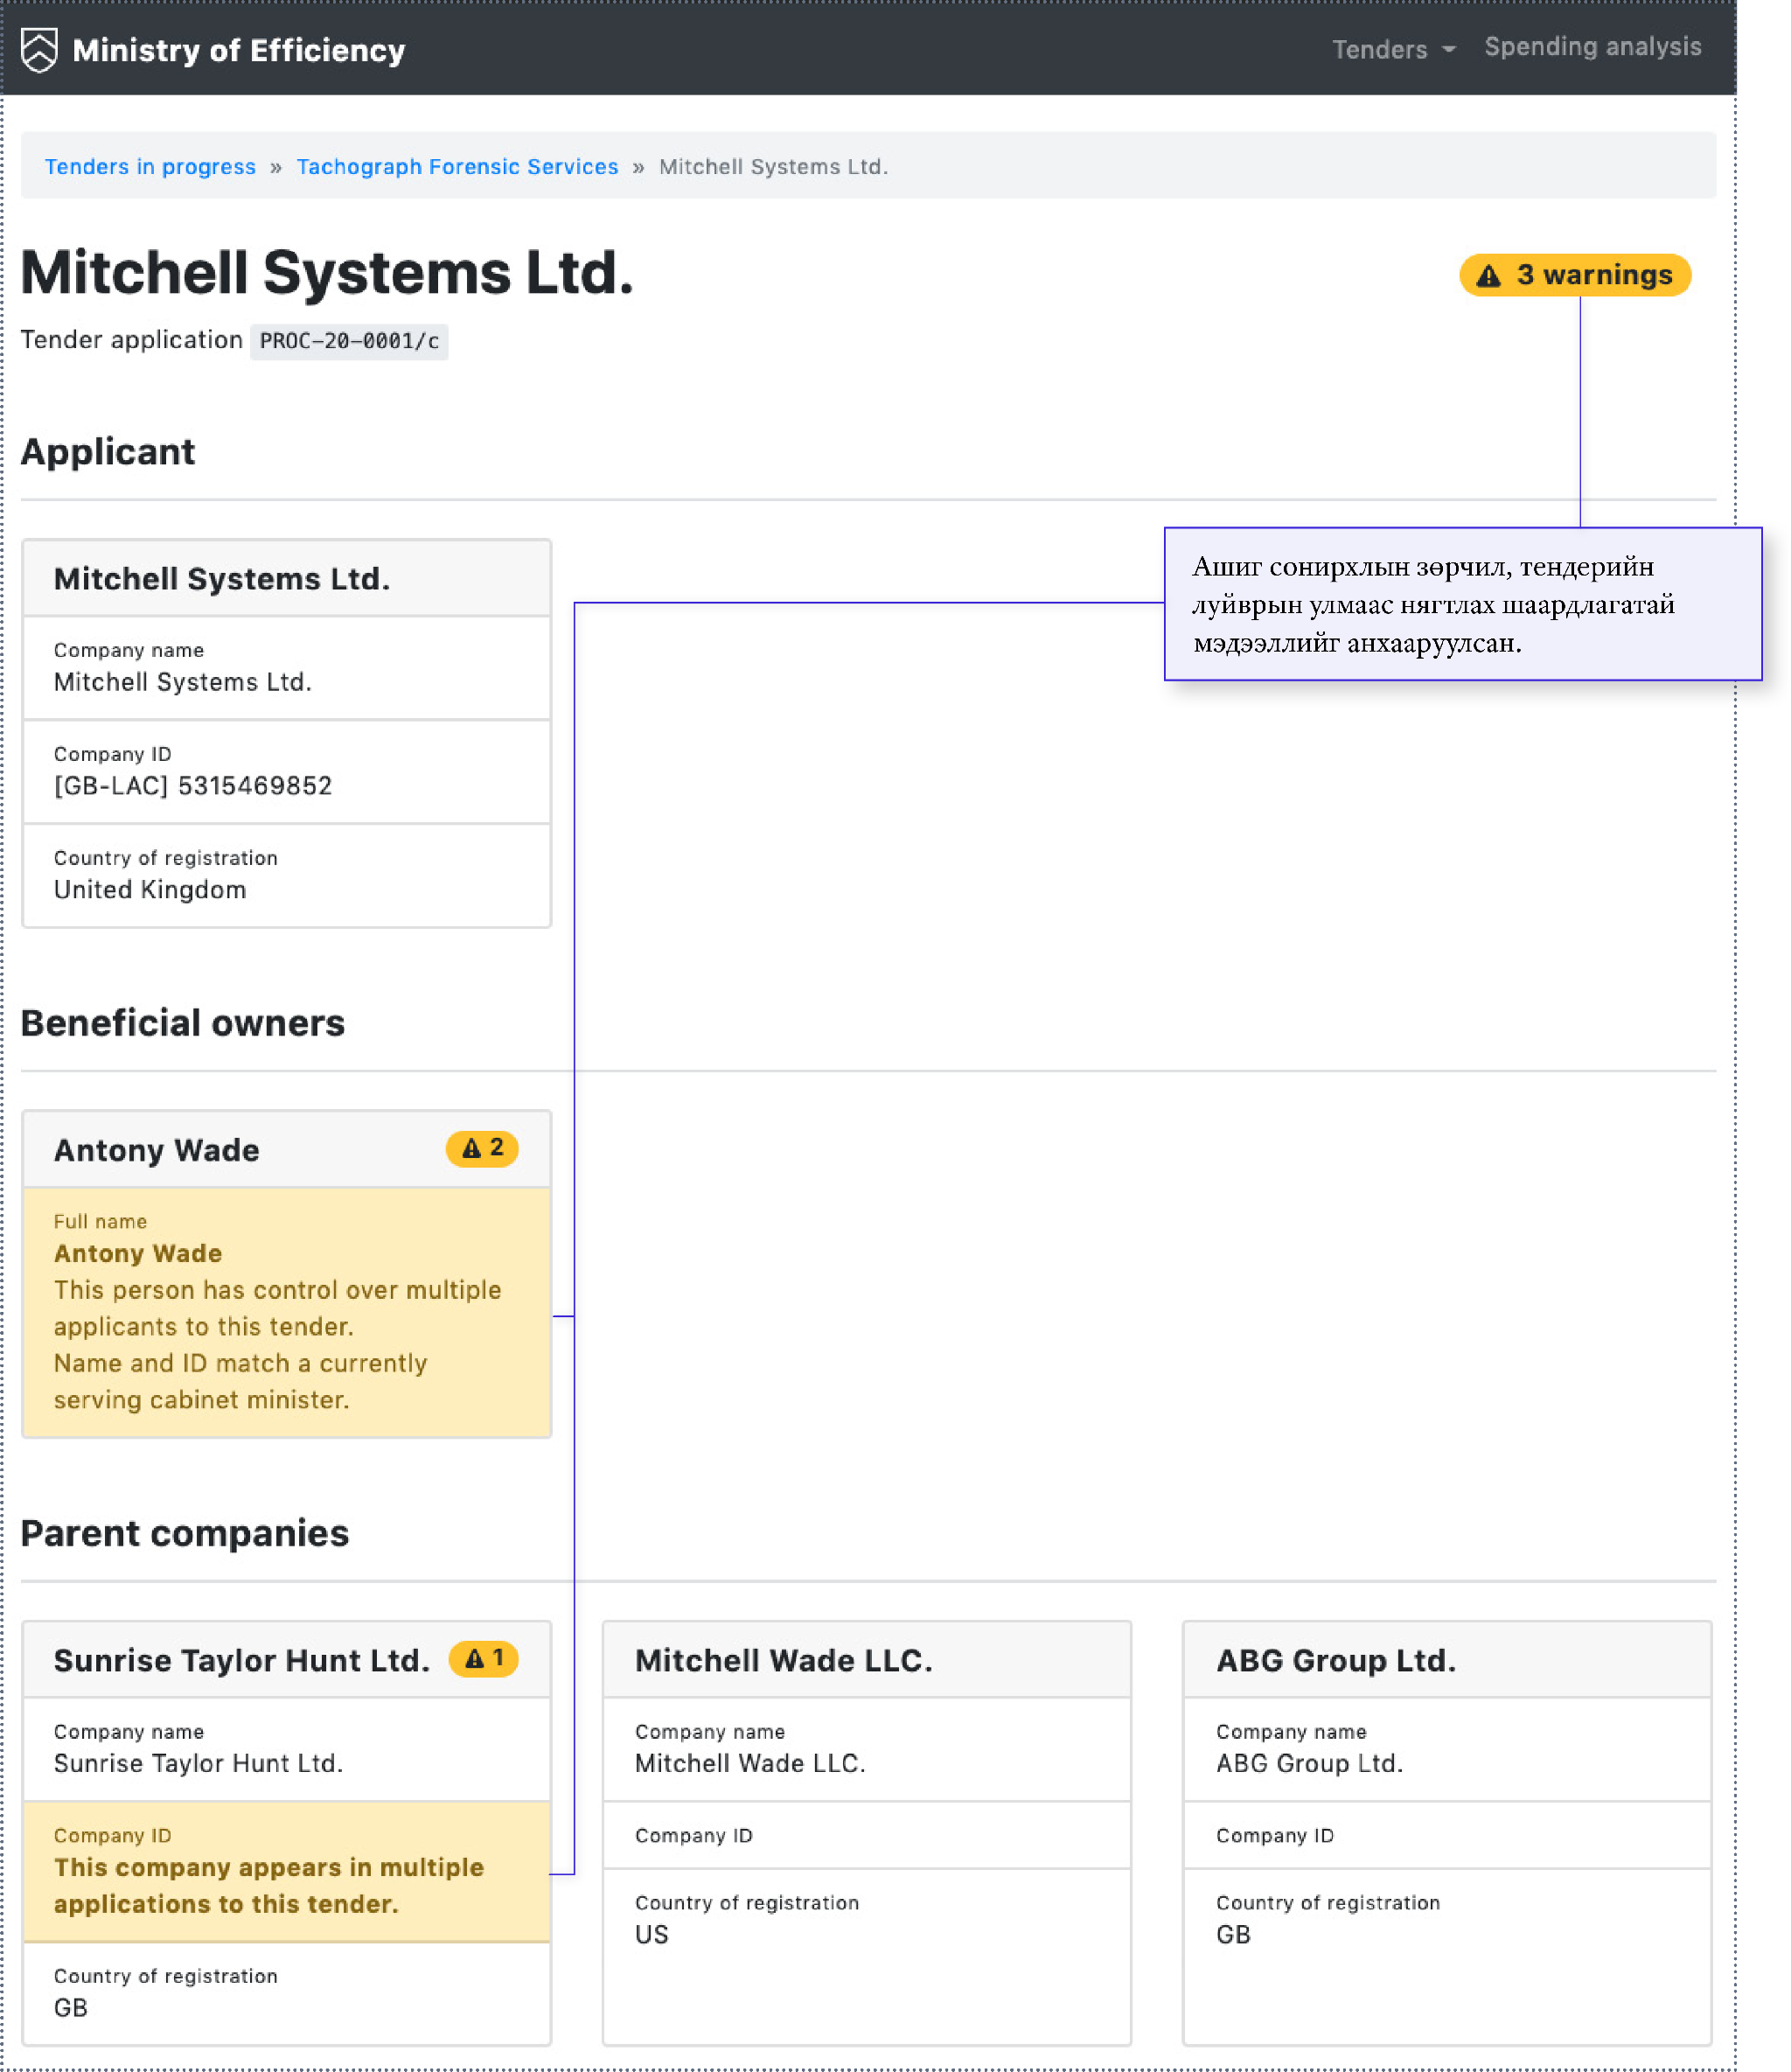
Task: Select the PROC-20-0001/c tender code
Action: click(x=349, y=341)
